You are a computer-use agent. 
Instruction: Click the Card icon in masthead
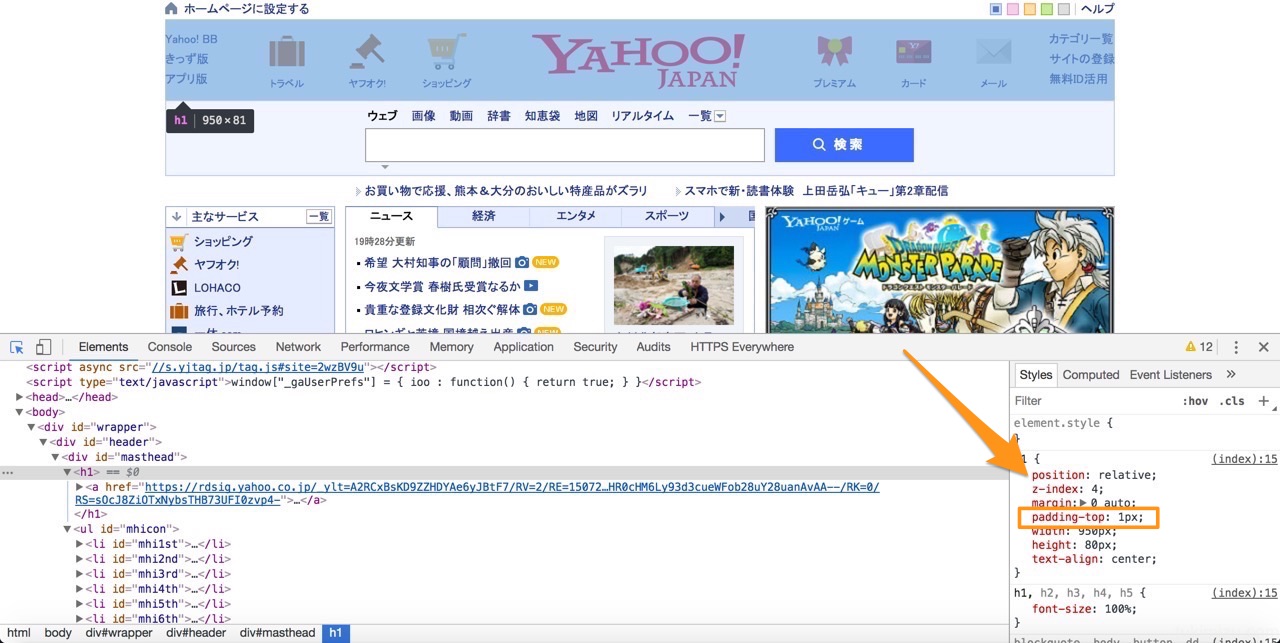tap(914, 51)
